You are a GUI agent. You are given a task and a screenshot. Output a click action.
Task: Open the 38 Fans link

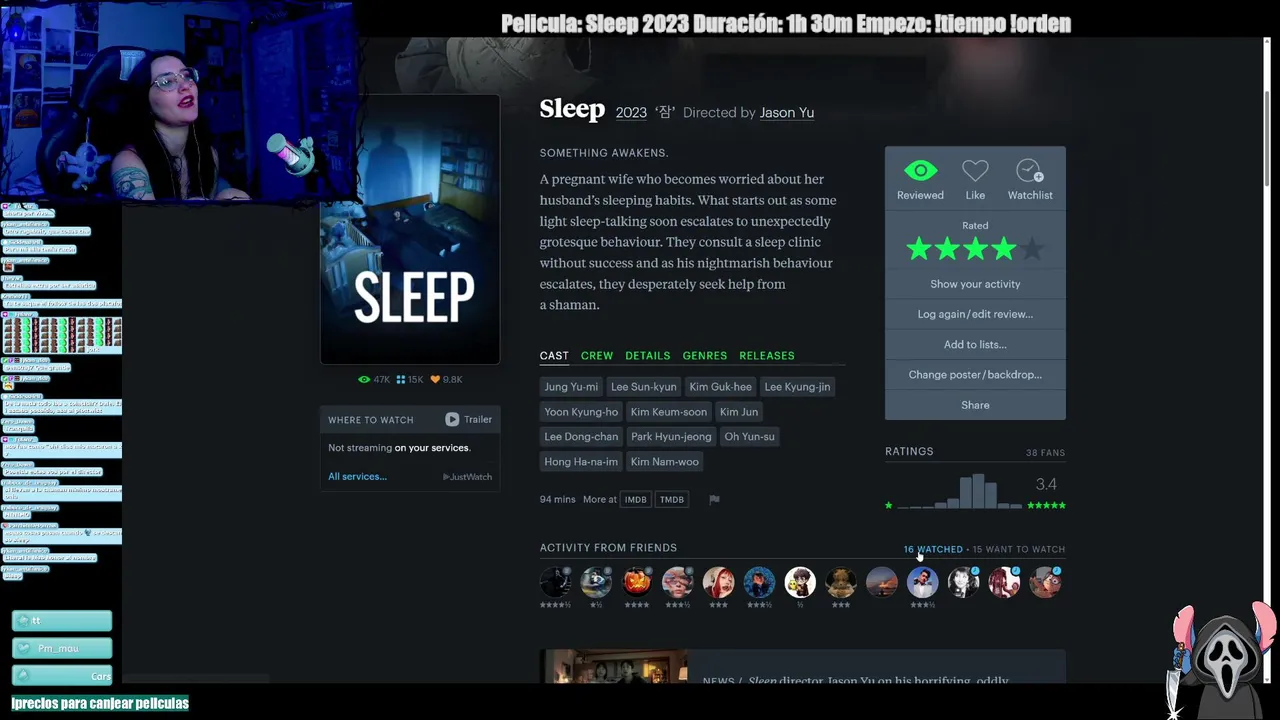[x=1046, y=453]
